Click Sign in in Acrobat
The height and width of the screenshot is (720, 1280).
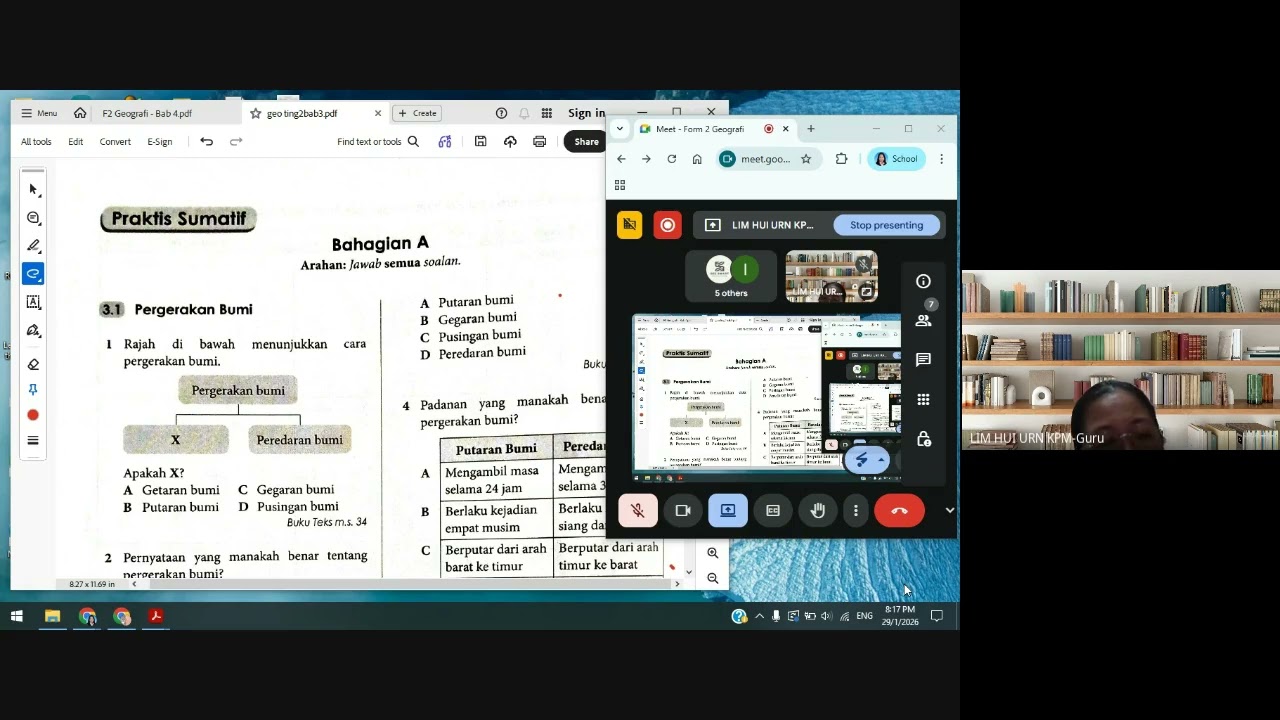click(586, 113)
